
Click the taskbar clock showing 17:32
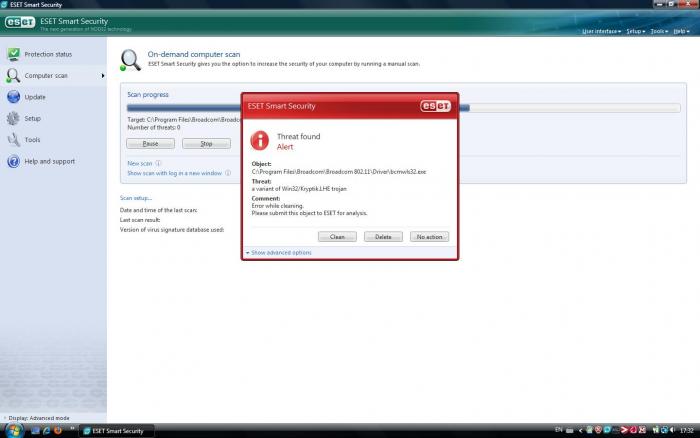[687, 430]
